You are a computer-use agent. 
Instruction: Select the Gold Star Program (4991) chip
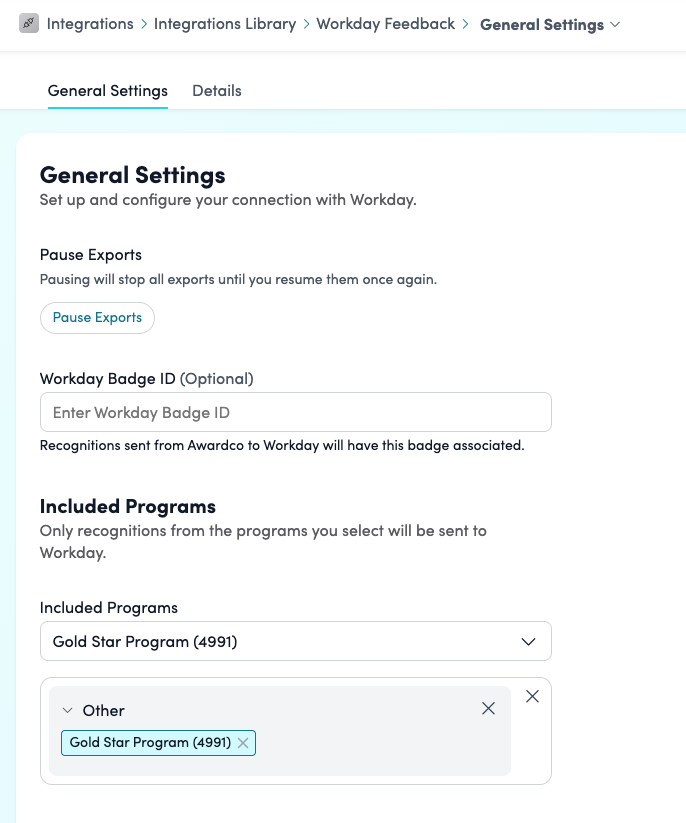(150, 743)
